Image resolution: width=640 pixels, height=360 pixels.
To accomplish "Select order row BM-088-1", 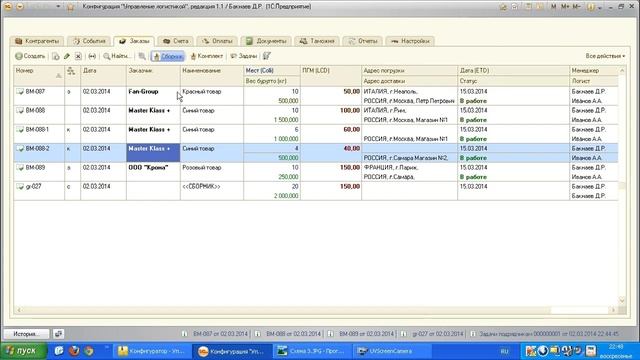I will pos(316,134).
